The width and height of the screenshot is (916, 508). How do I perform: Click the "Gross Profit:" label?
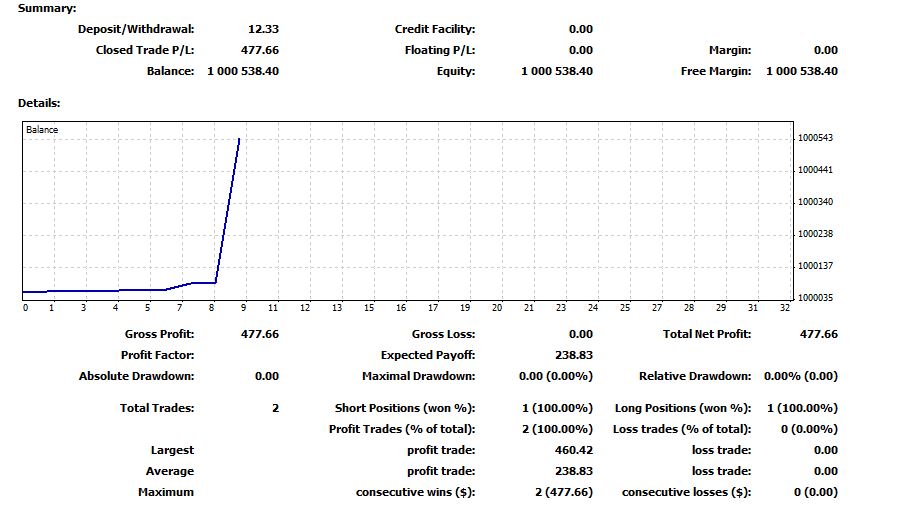(x=159, y=334)
